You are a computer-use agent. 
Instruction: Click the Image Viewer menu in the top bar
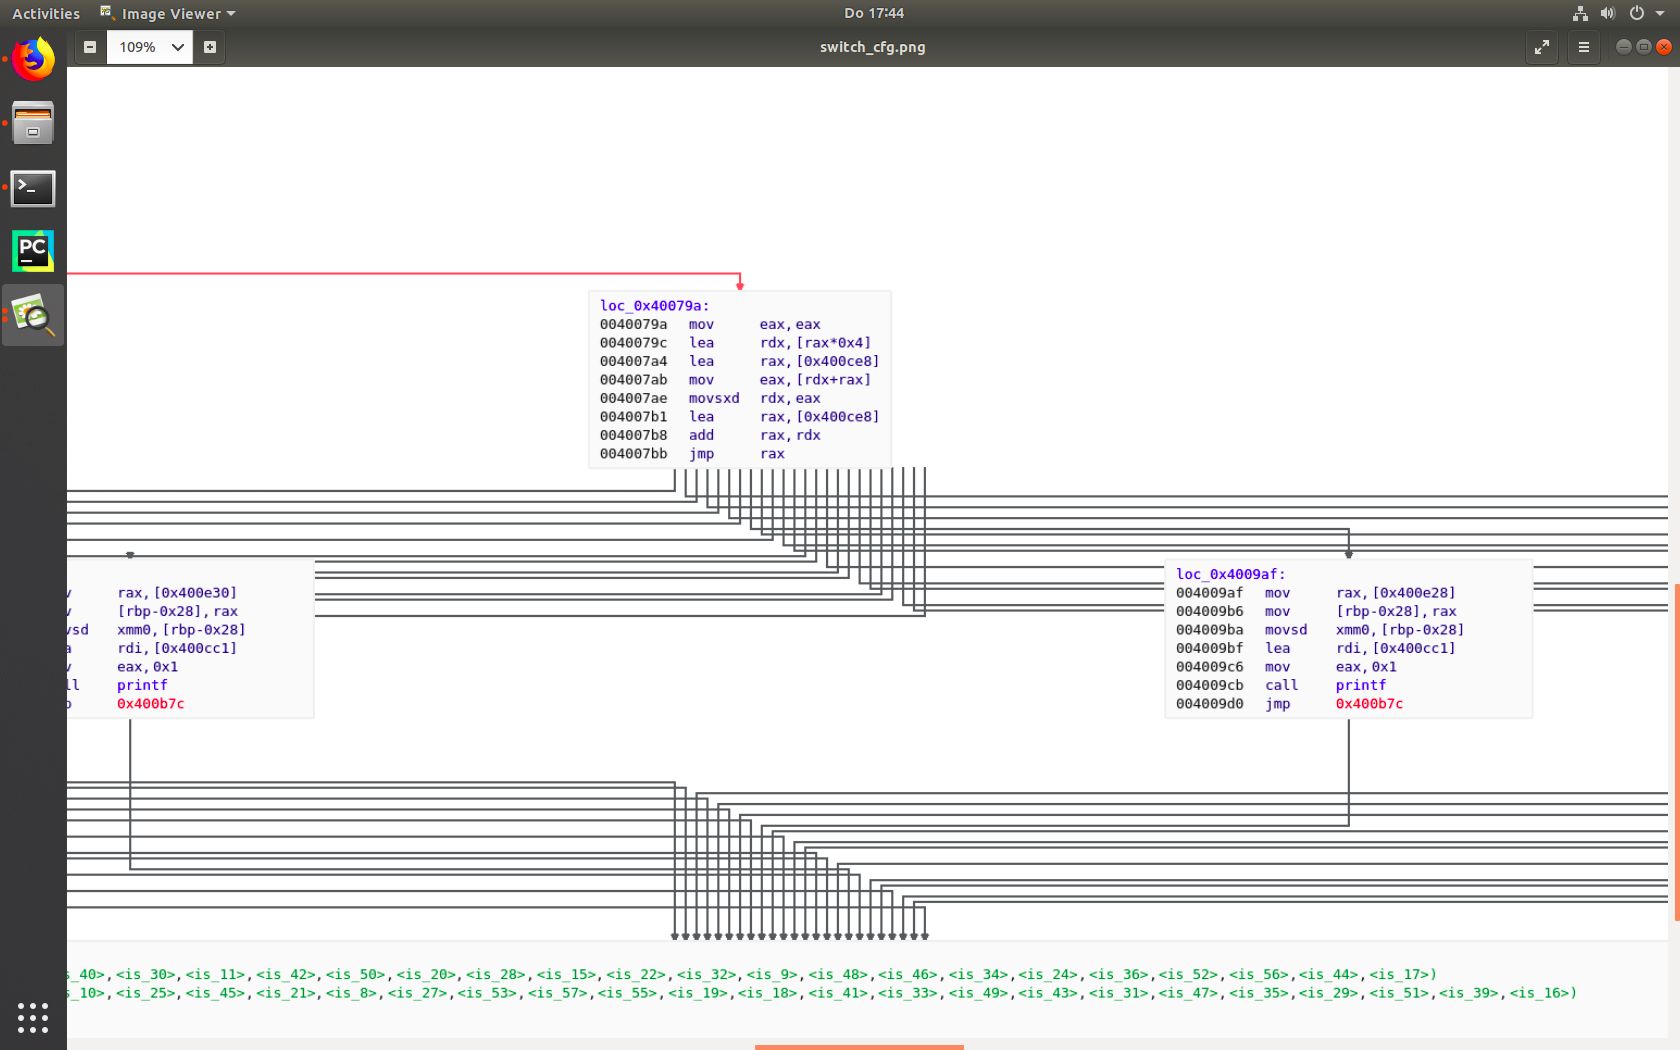click(x=167, y=13)
